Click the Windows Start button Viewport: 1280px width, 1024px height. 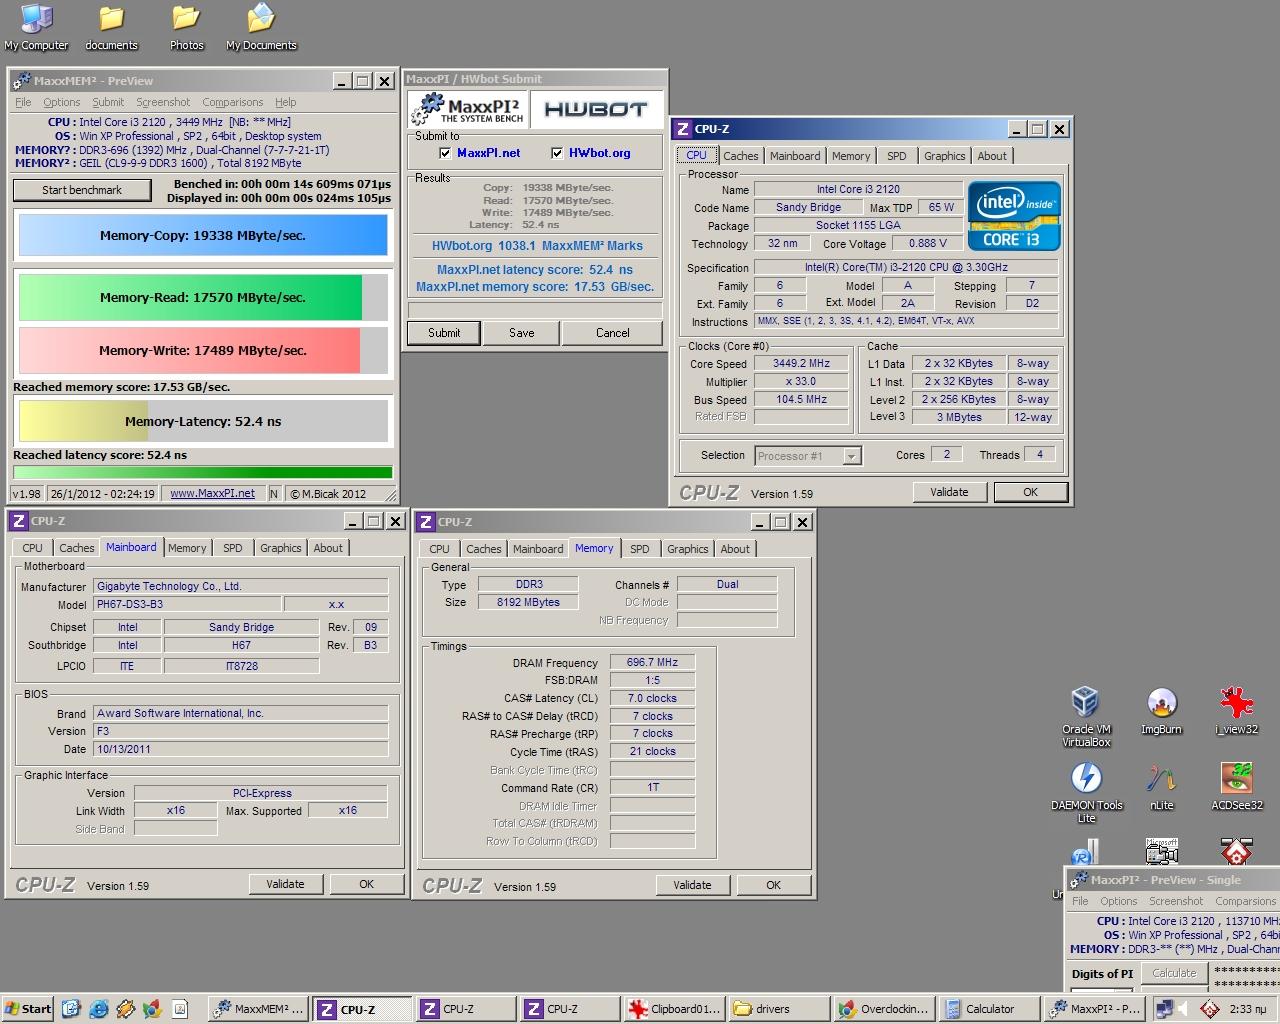click(27, 1009)
